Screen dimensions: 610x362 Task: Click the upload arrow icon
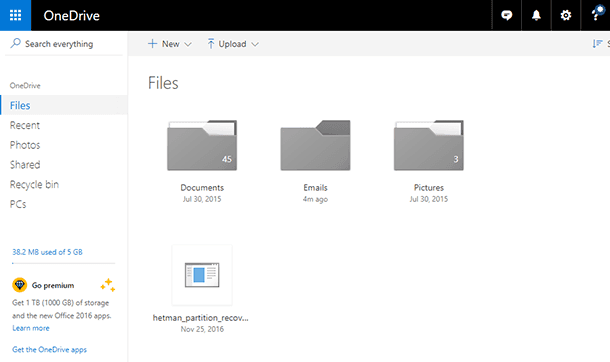coord(210,44)
